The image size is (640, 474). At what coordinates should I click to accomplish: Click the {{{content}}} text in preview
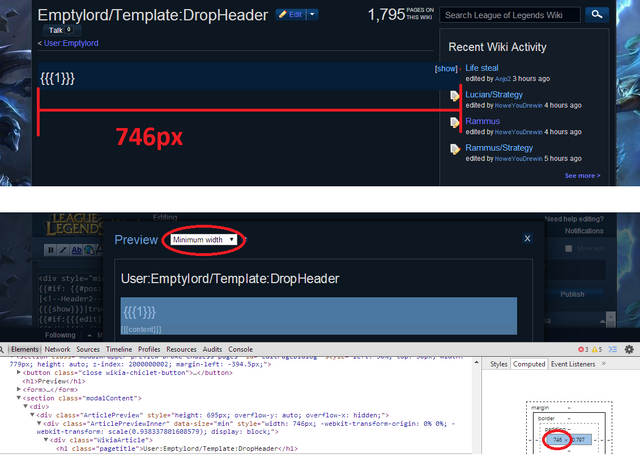[141, 329]
